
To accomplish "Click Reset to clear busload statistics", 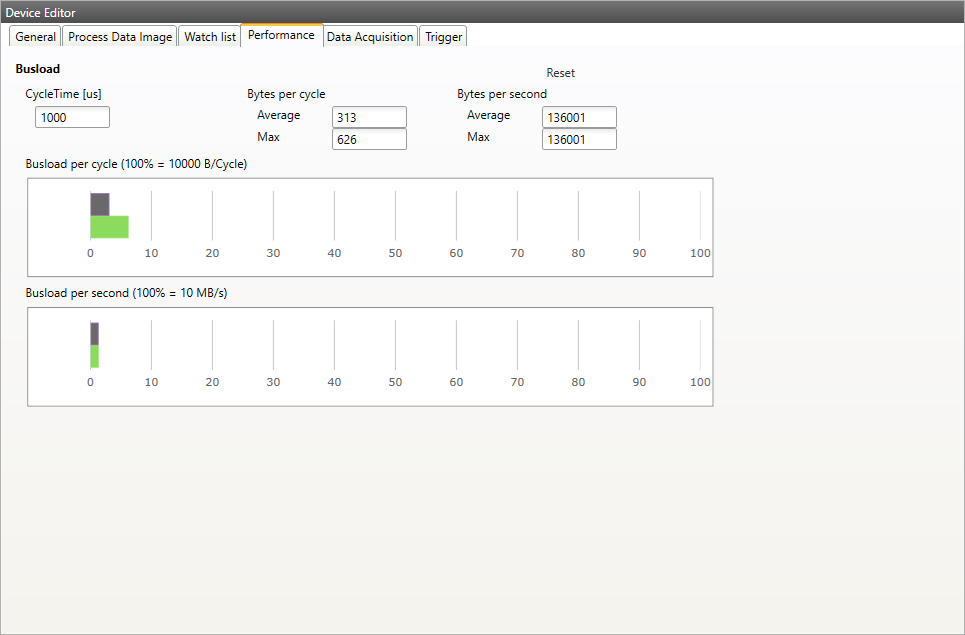I will [560, 72].
